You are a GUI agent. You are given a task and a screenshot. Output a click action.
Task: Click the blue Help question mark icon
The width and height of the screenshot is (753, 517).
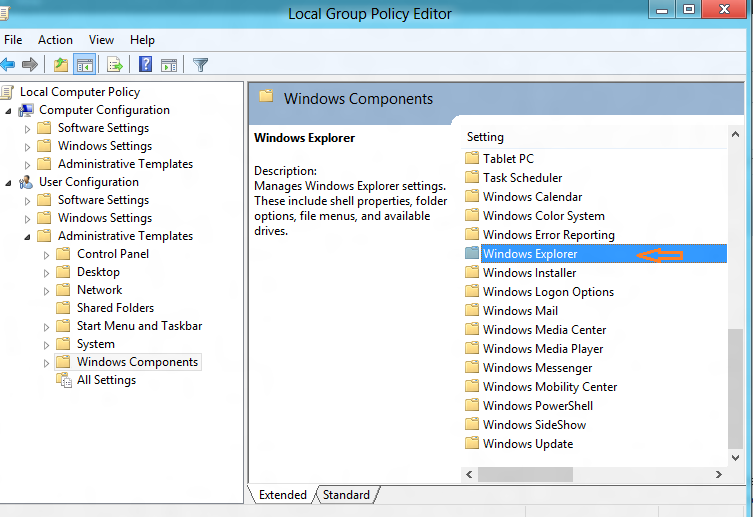(145, 64)
